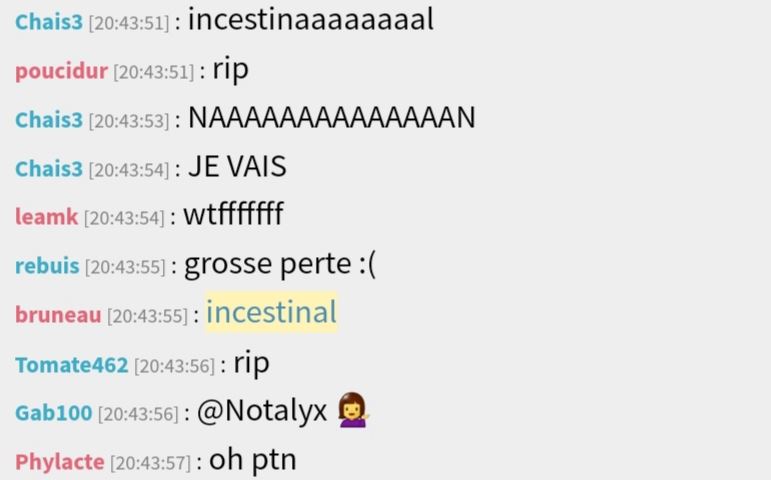Click the @Notalyx mention
This screenshot has height=480, width=771.
(x=262, y=410)
